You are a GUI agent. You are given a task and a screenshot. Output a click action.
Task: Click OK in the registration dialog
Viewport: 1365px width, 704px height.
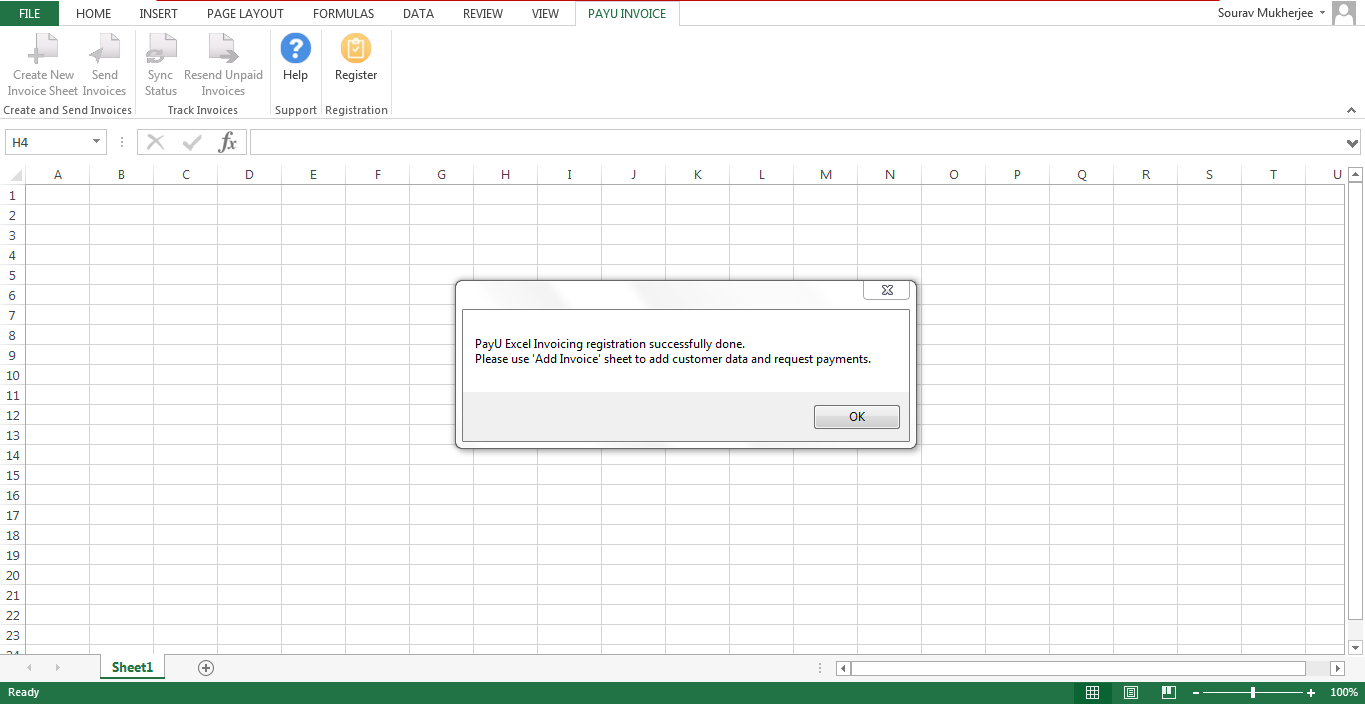(857, 417)
